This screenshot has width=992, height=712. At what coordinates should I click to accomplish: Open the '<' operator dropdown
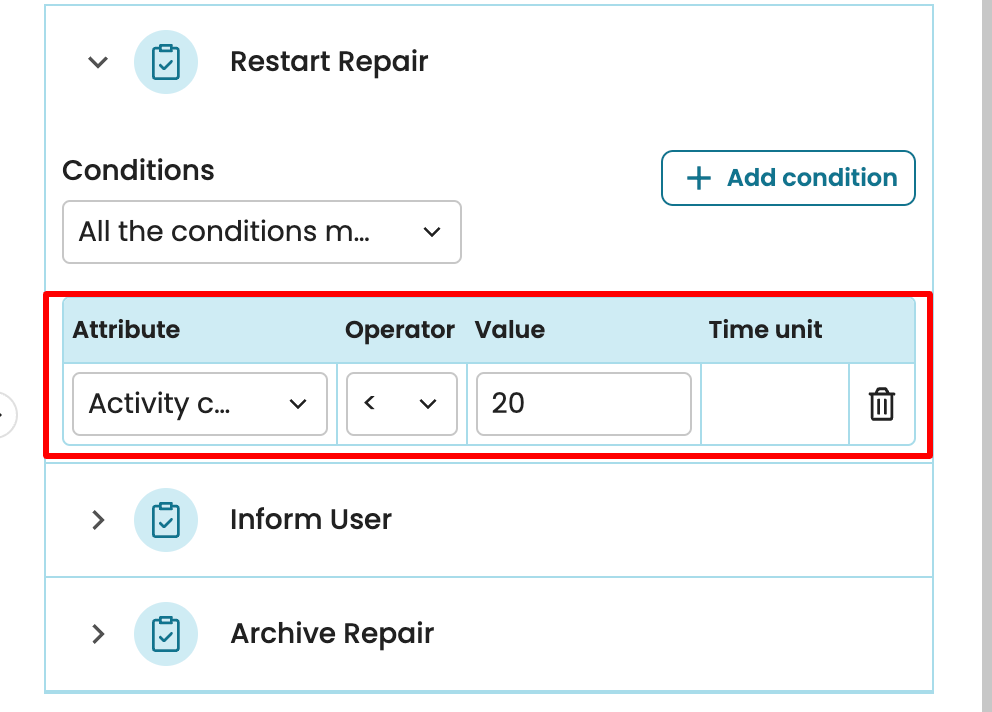pos(401,404)
